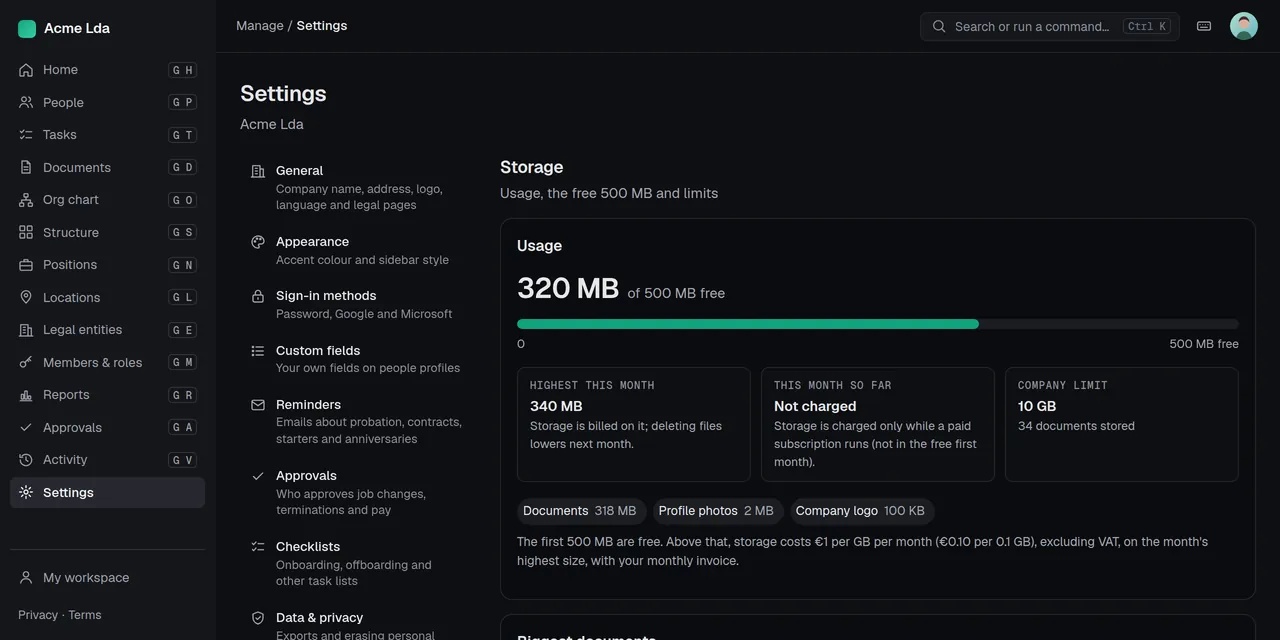Click the Approvals checkmark icon in sidebar

tap(26, 427)
